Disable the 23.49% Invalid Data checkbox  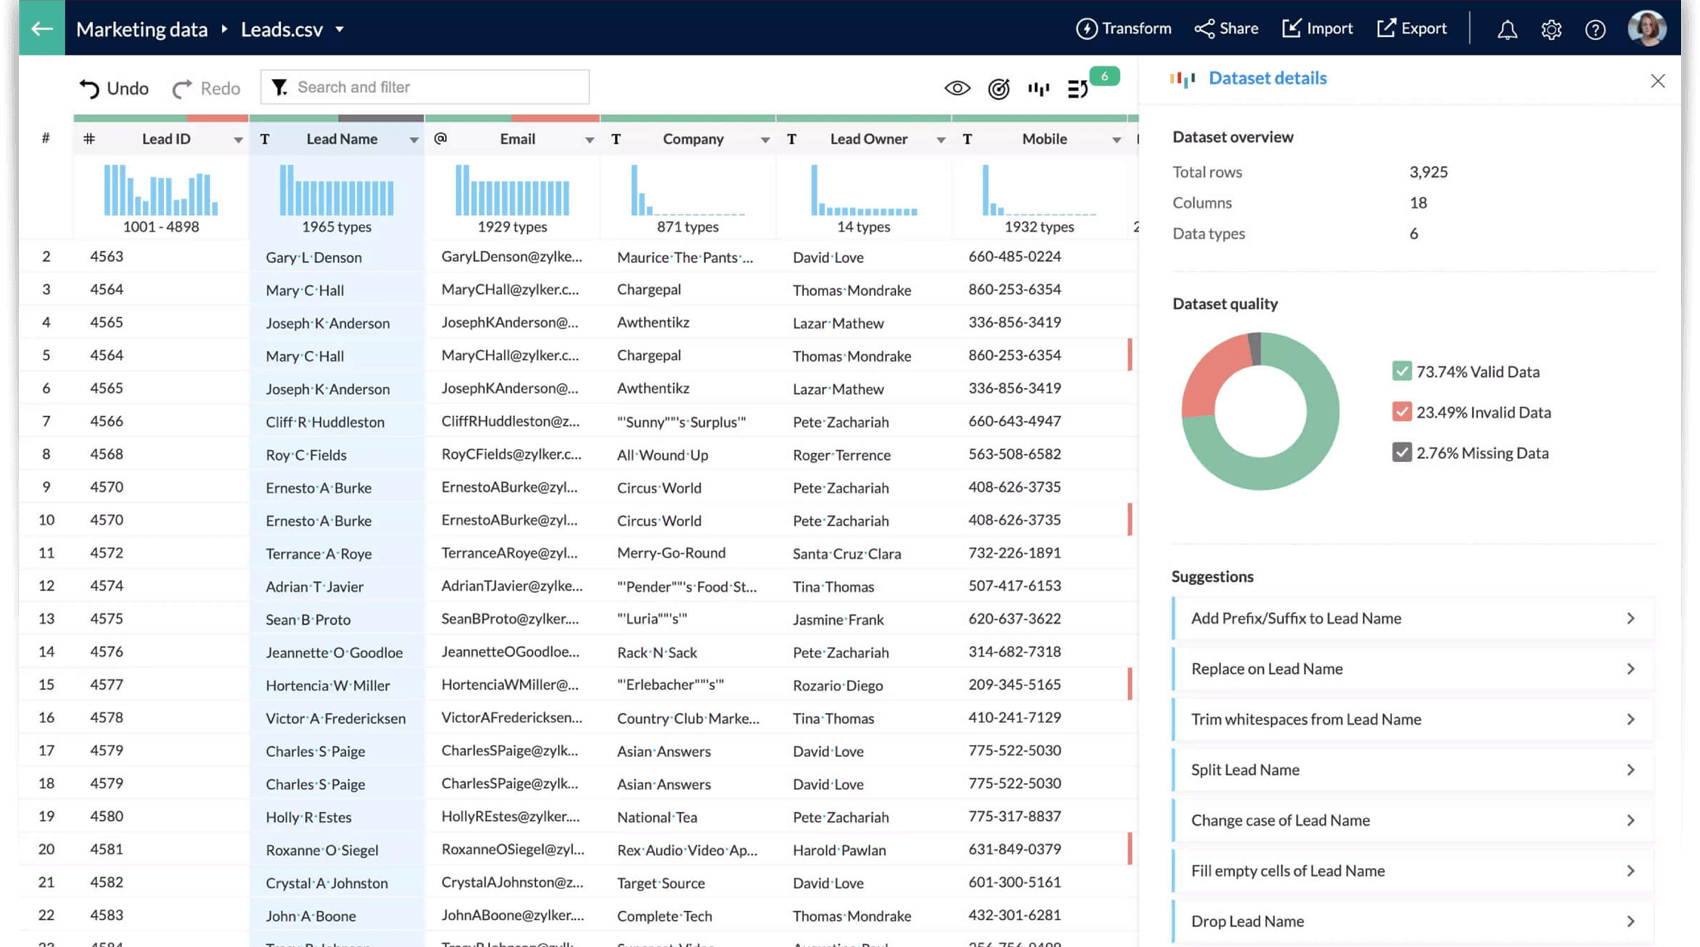pyautogui.click(x=1401, y=411)
